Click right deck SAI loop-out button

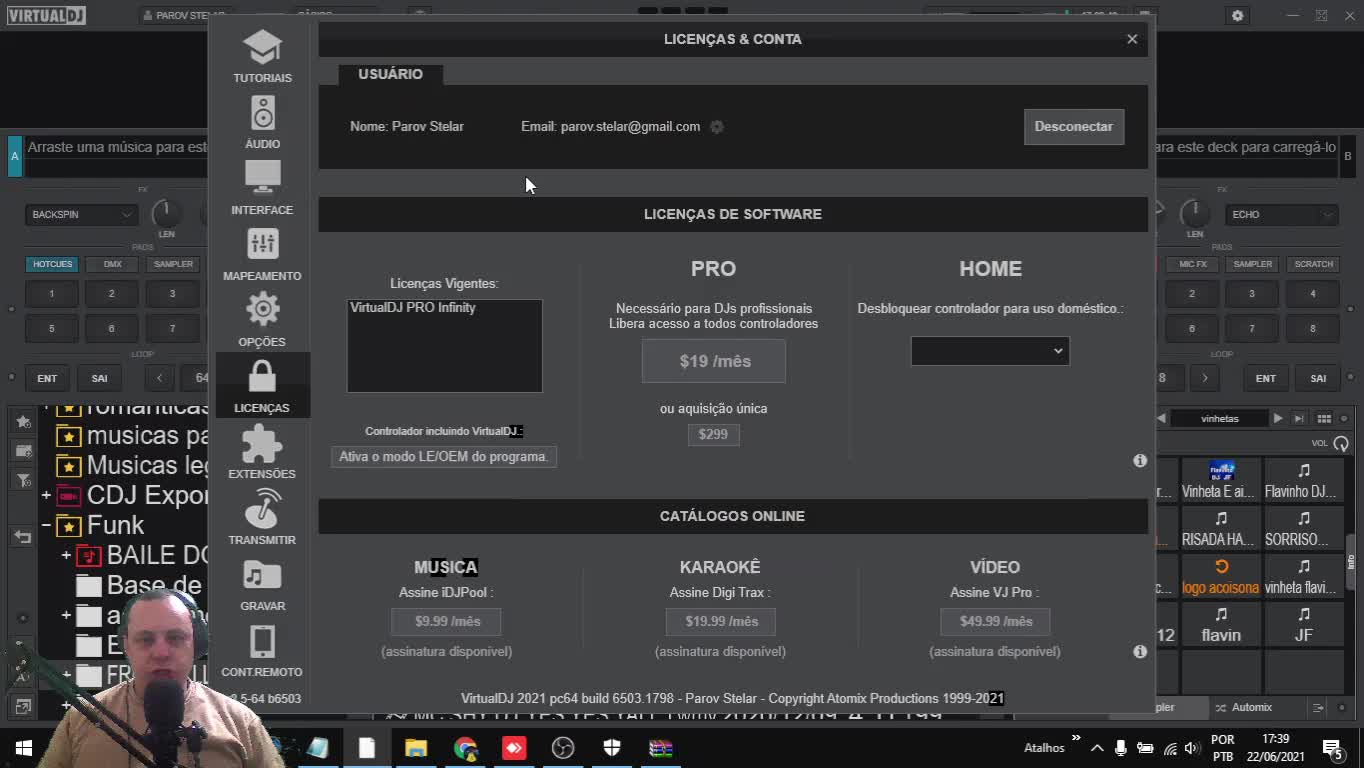(1318, 378)
